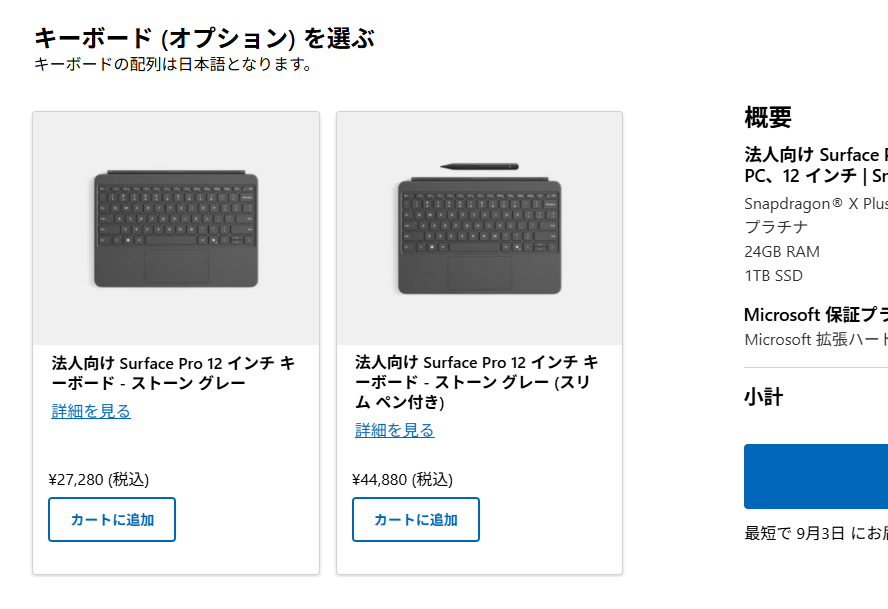
Task: Click the Snapdragon X Plus spec line
Action: (816, 203)
